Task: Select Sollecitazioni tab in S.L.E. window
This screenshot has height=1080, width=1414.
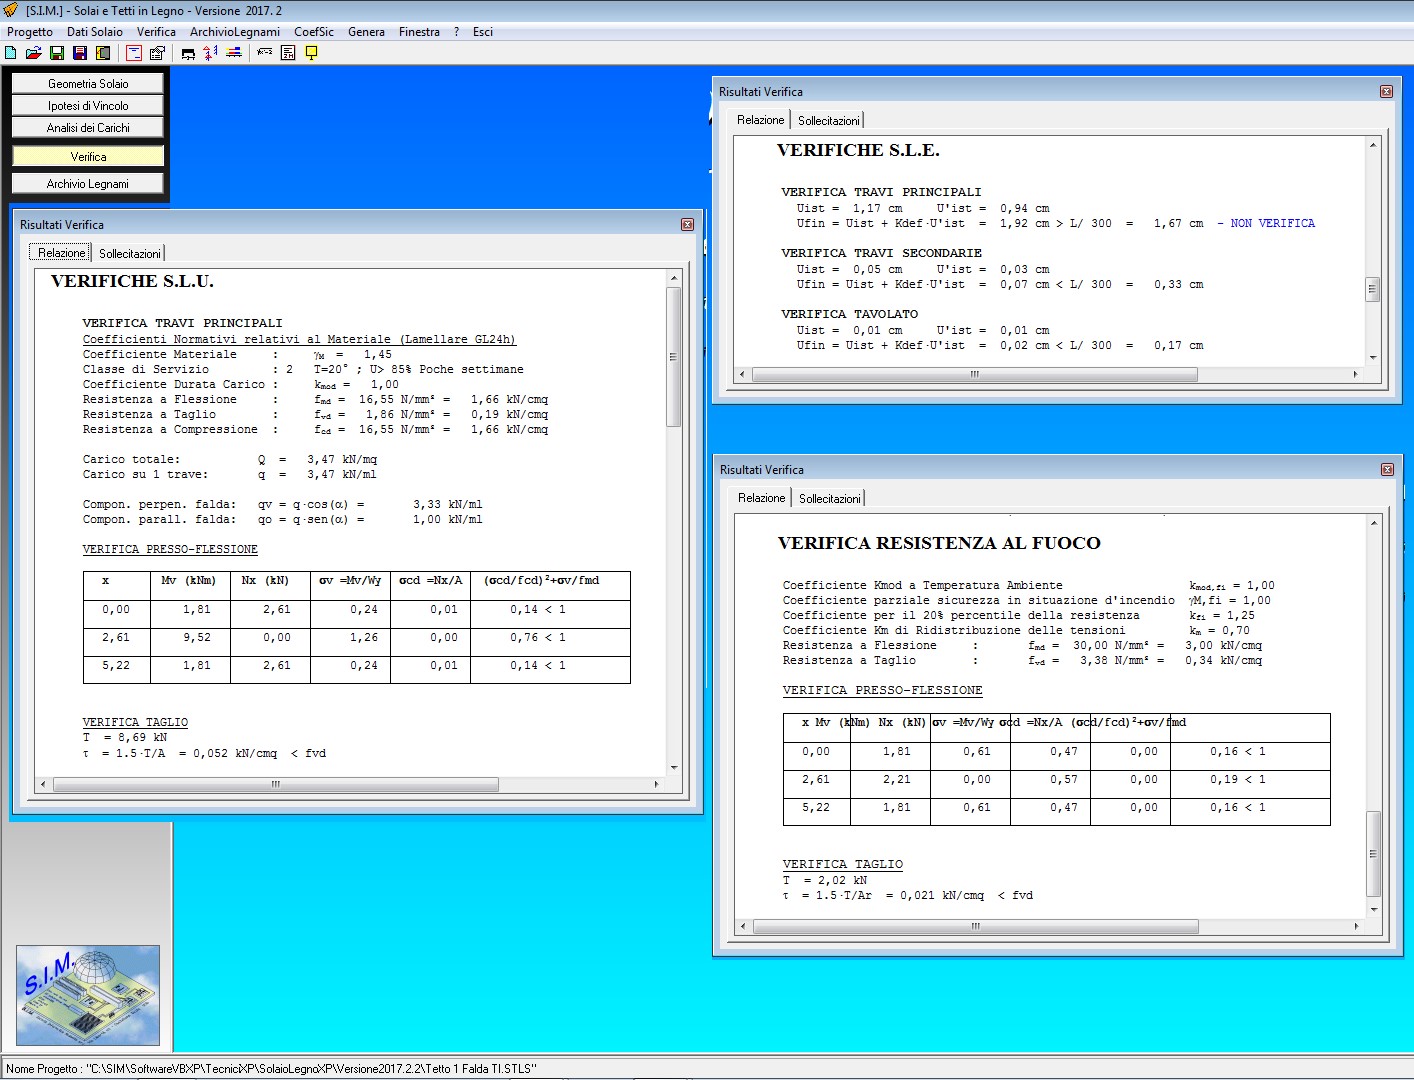Action: pos(829,121)
